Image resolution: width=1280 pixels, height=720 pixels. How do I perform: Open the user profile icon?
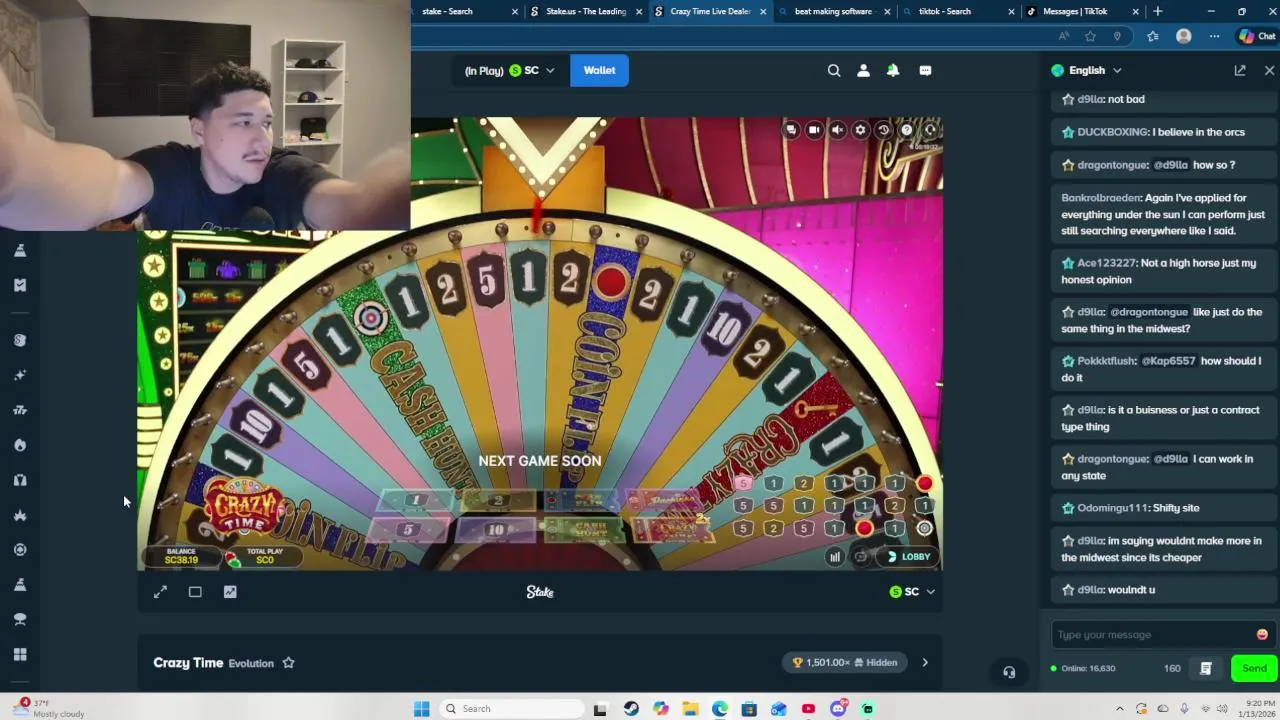[x=864, y=70]
